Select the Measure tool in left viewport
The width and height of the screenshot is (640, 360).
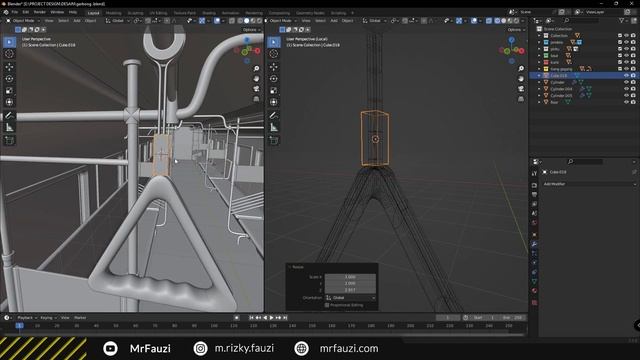(x=9, y=127)
